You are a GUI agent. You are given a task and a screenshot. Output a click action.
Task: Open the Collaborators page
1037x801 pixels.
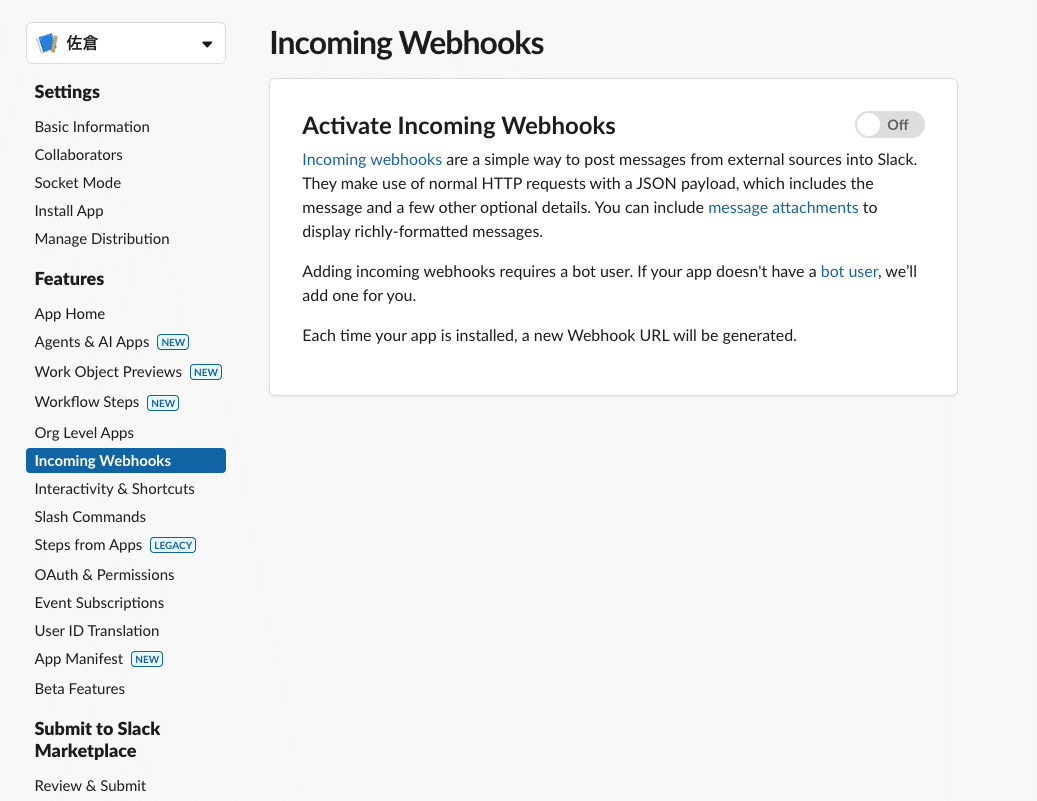[x=78, y=155]
